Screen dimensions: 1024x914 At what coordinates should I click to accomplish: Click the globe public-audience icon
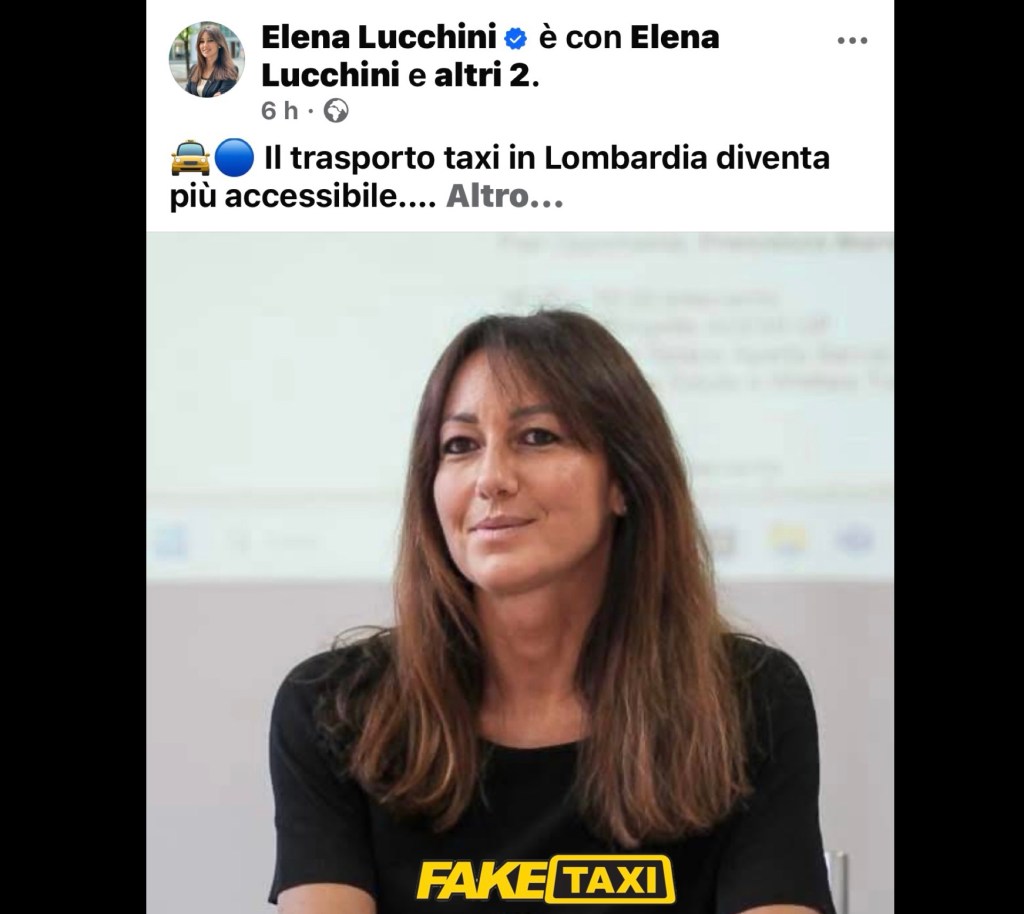pyautogui.click(x=336, y=111)
